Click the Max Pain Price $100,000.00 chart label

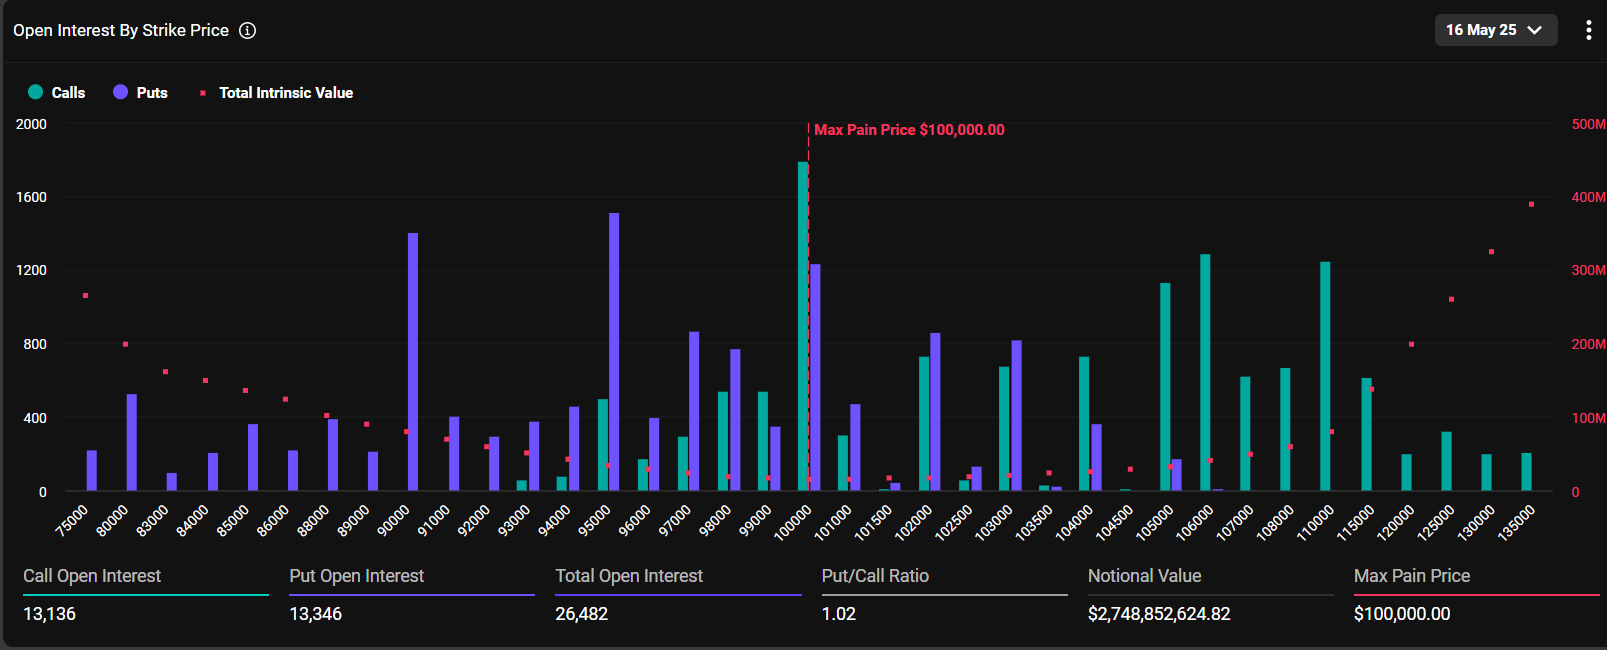[909, 130]
